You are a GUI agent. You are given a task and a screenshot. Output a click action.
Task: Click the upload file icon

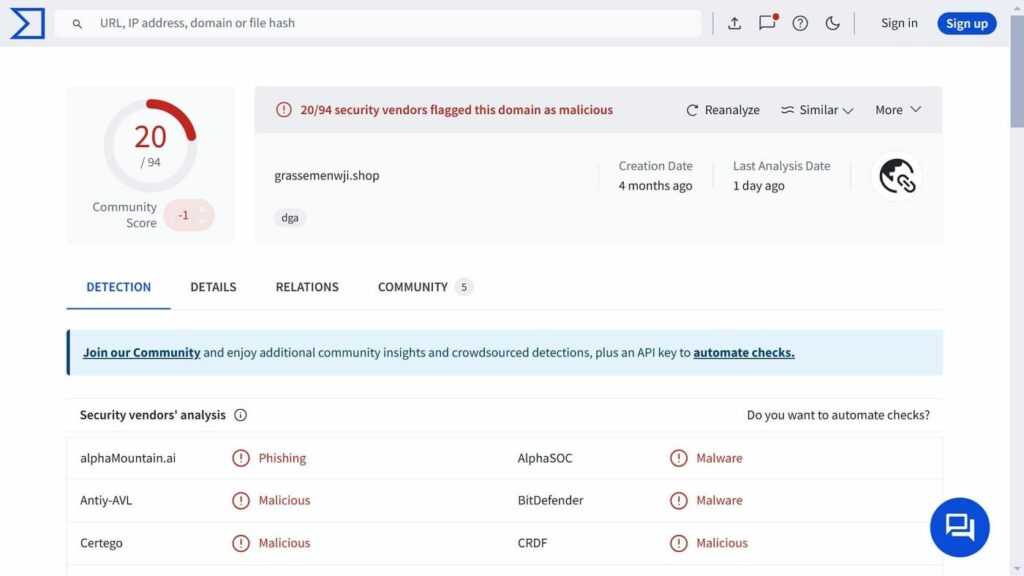point(734,23)
